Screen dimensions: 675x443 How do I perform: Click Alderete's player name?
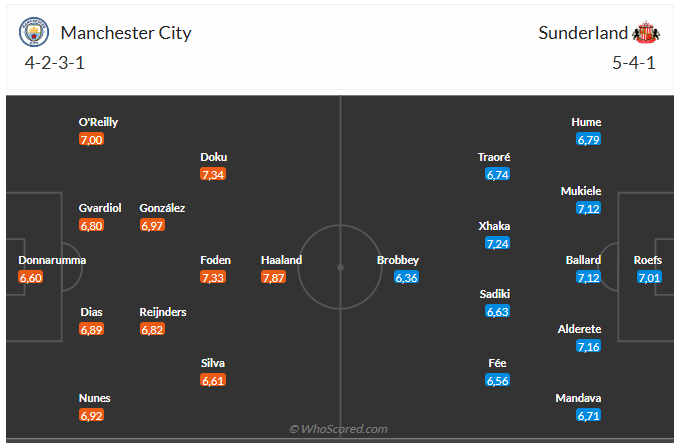[580, 329]
